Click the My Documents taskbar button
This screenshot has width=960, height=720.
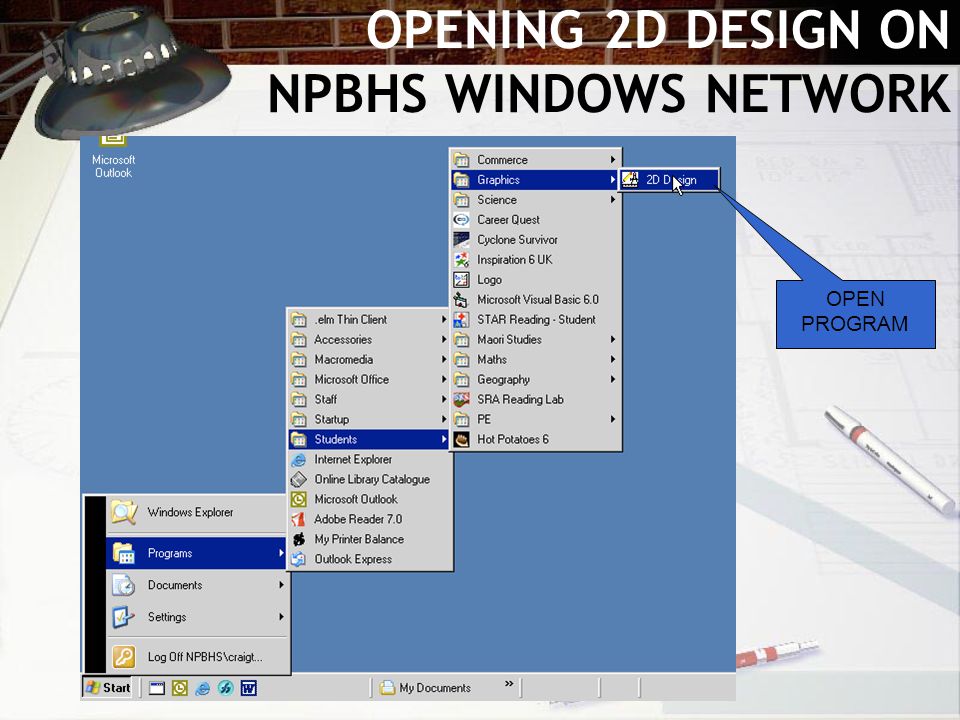(x=426, y=688)
